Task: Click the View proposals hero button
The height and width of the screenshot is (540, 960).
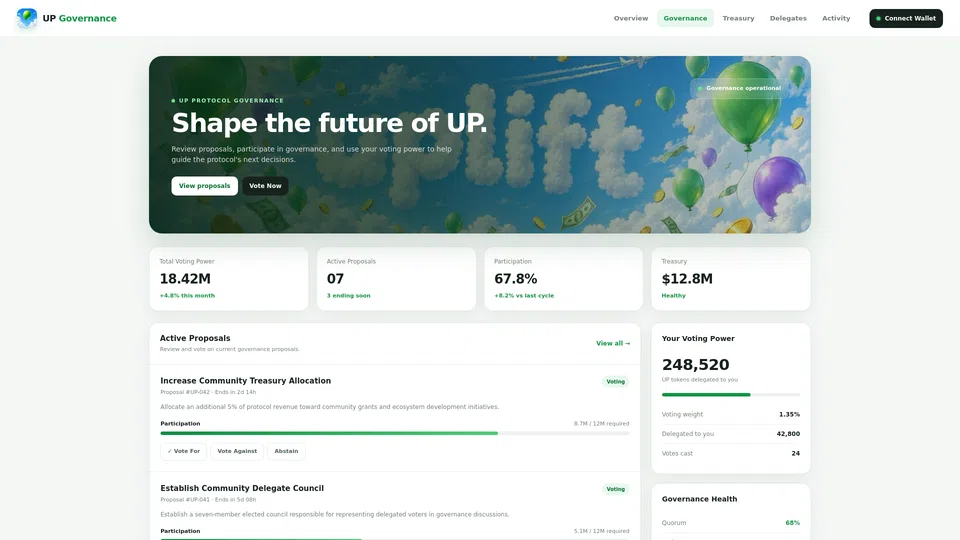Action: pyautogui.click(x=204, y=186)
